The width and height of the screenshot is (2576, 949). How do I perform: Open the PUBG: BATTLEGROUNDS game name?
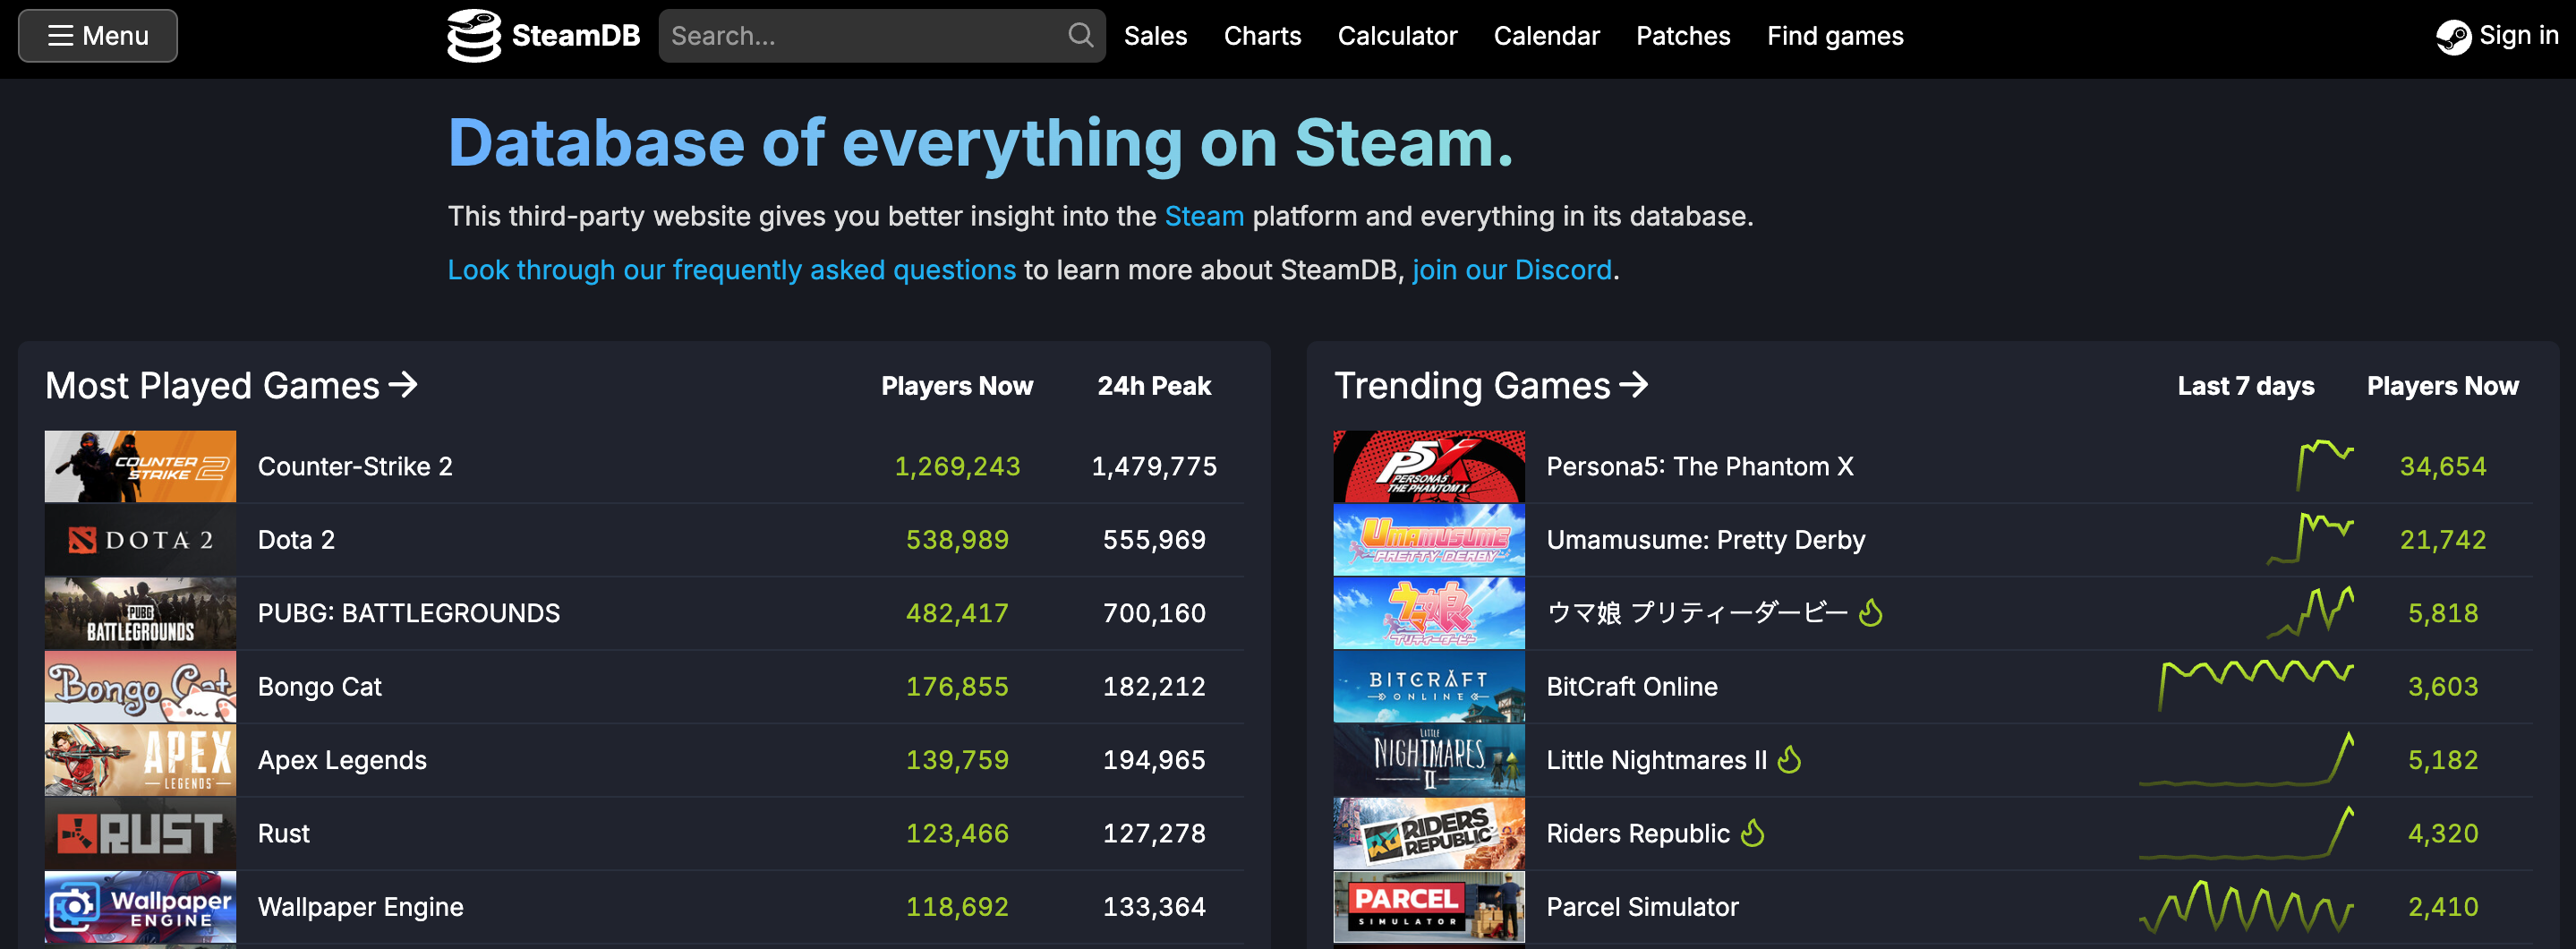click(x=409, y=613)
